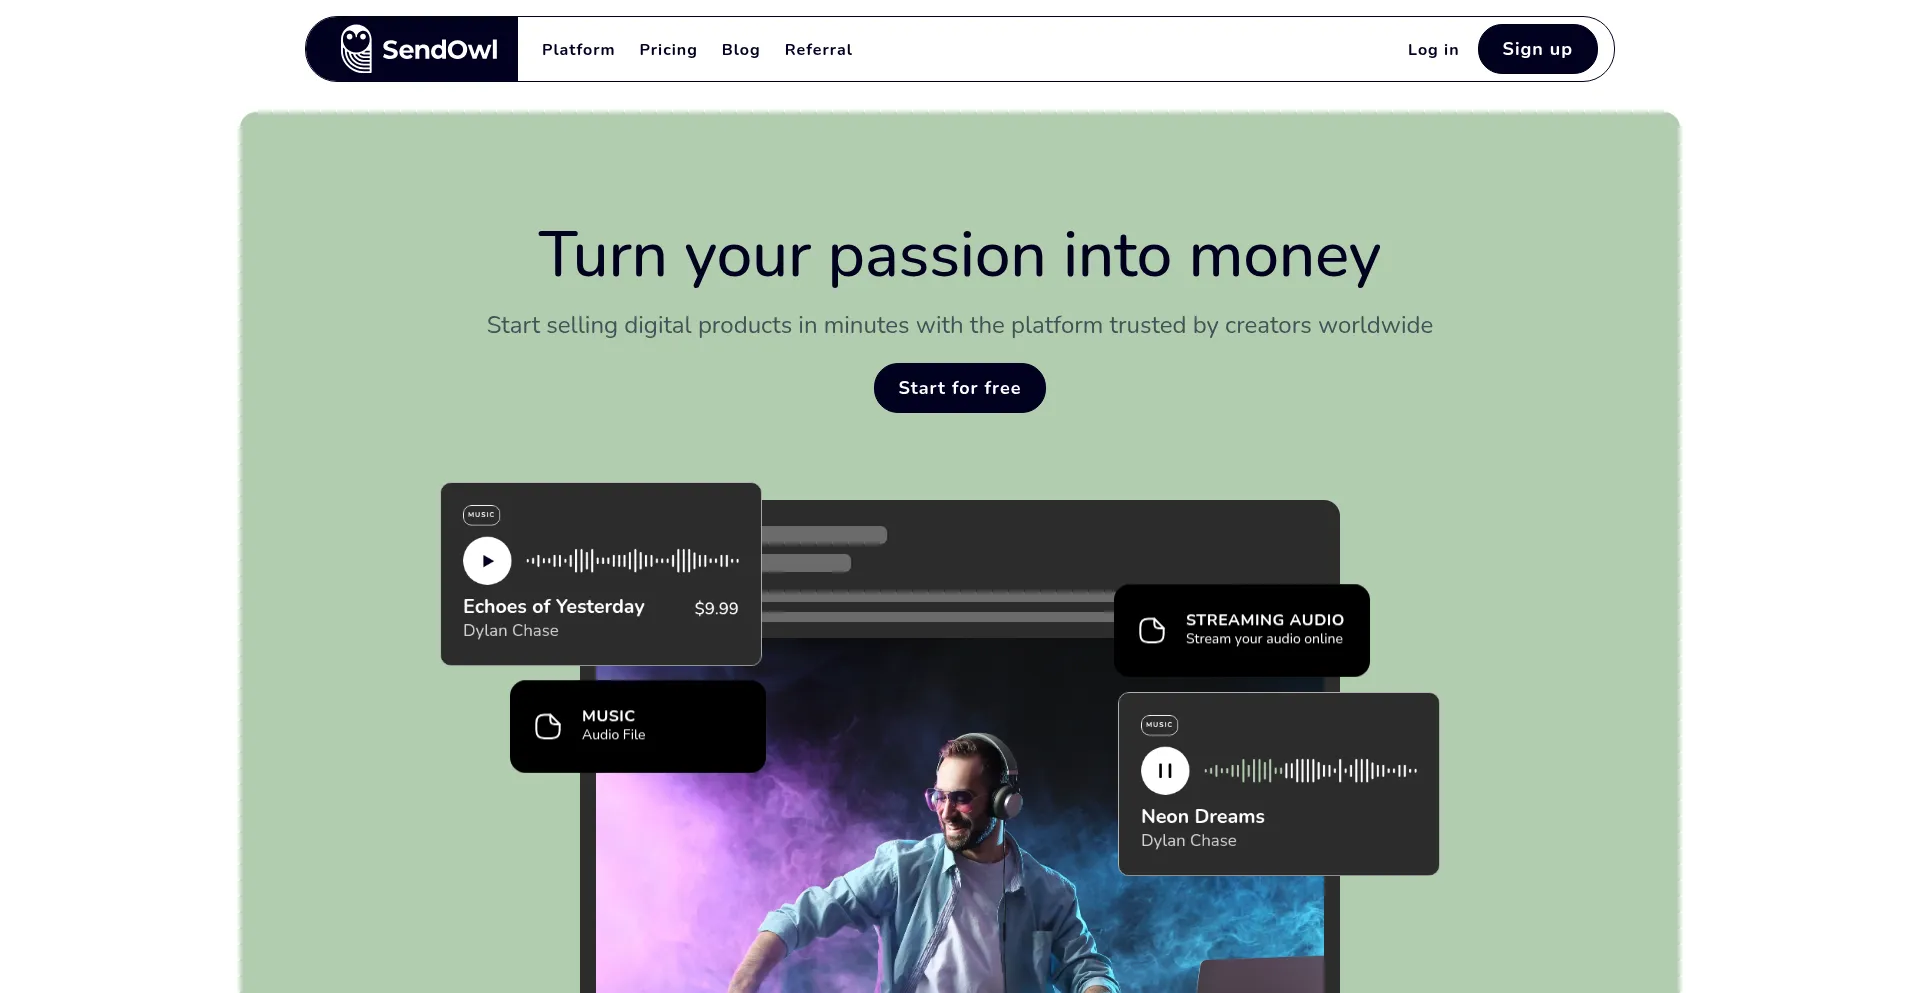Click the Music Audio File icon
The width and height of the screenshot is (1920, 993).
pyautogui.click(x=548, y=726)
